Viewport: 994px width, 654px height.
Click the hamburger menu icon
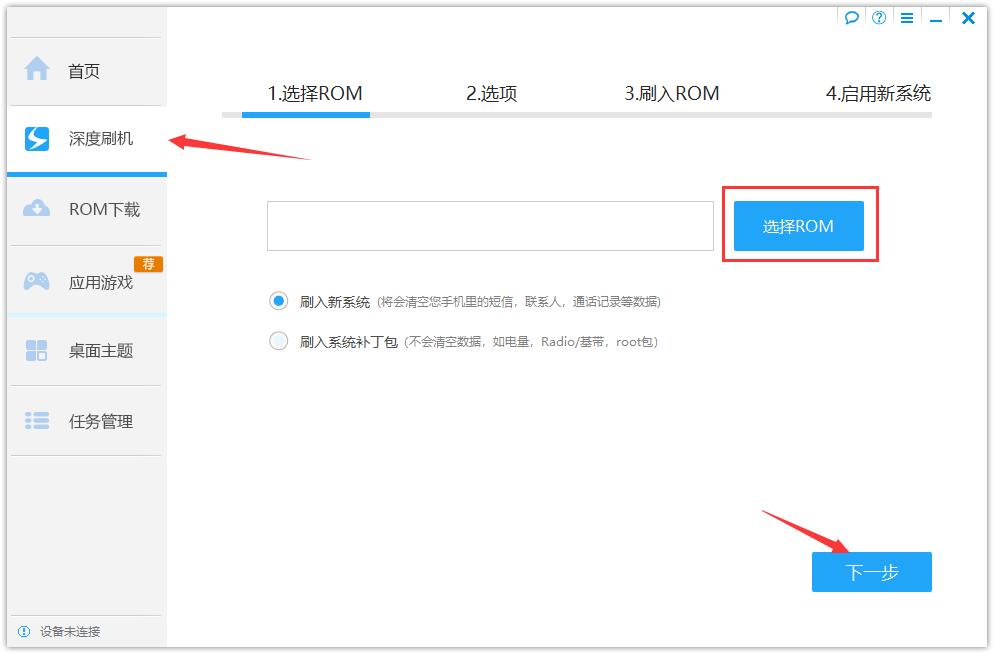[907, 17]
